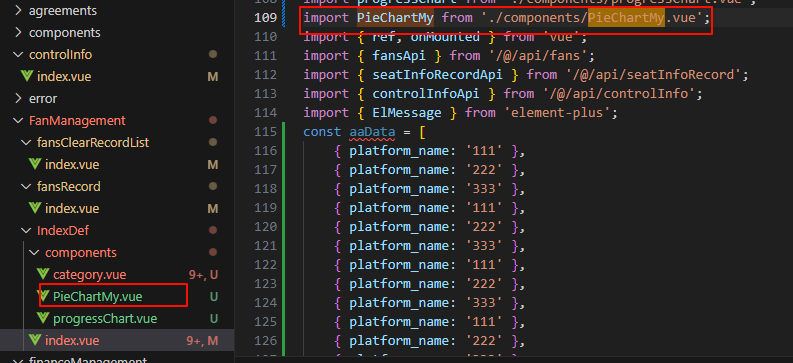
Task: Click the aaData variable with squiggly underline
Action: click(x=372, y=132)
